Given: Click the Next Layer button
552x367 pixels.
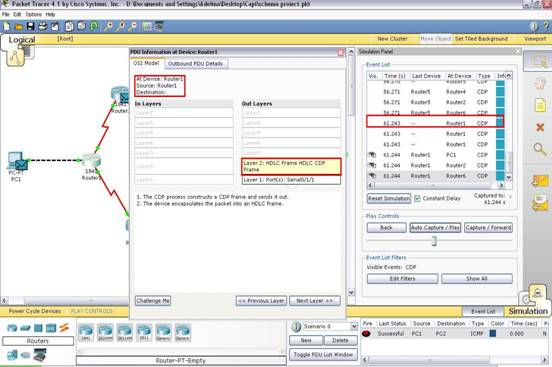Looking at the screenshot, I should [x=315, y=301].
